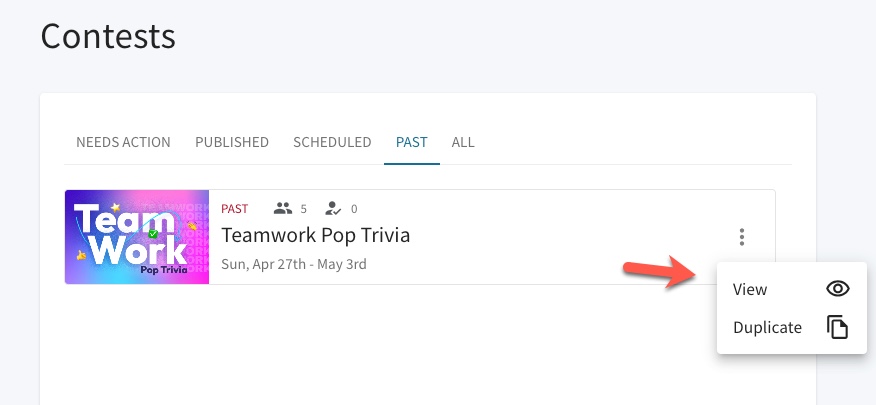
Task: Show the All contests tab
Action: [463, 142]
